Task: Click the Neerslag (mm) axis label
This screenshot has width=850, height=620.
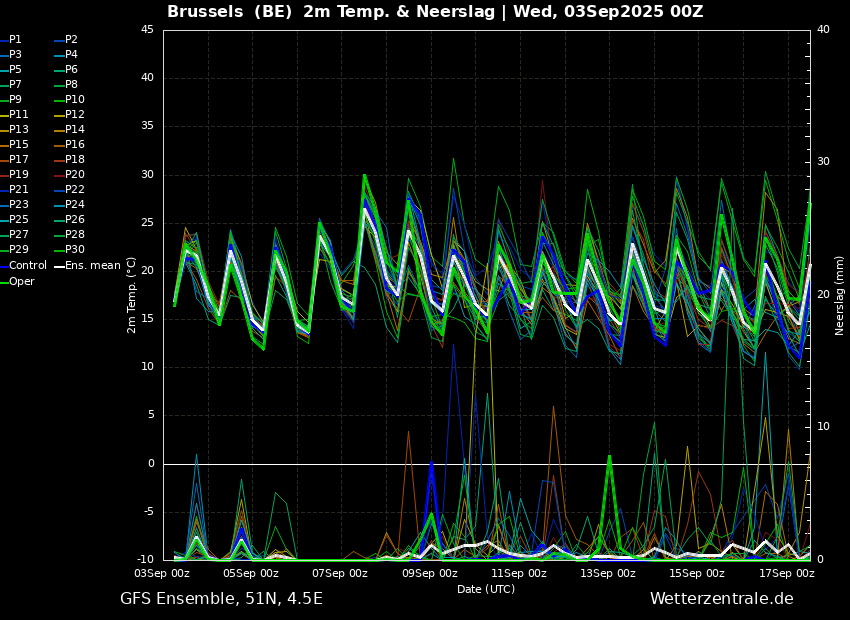Action: [x=840, y=295]
